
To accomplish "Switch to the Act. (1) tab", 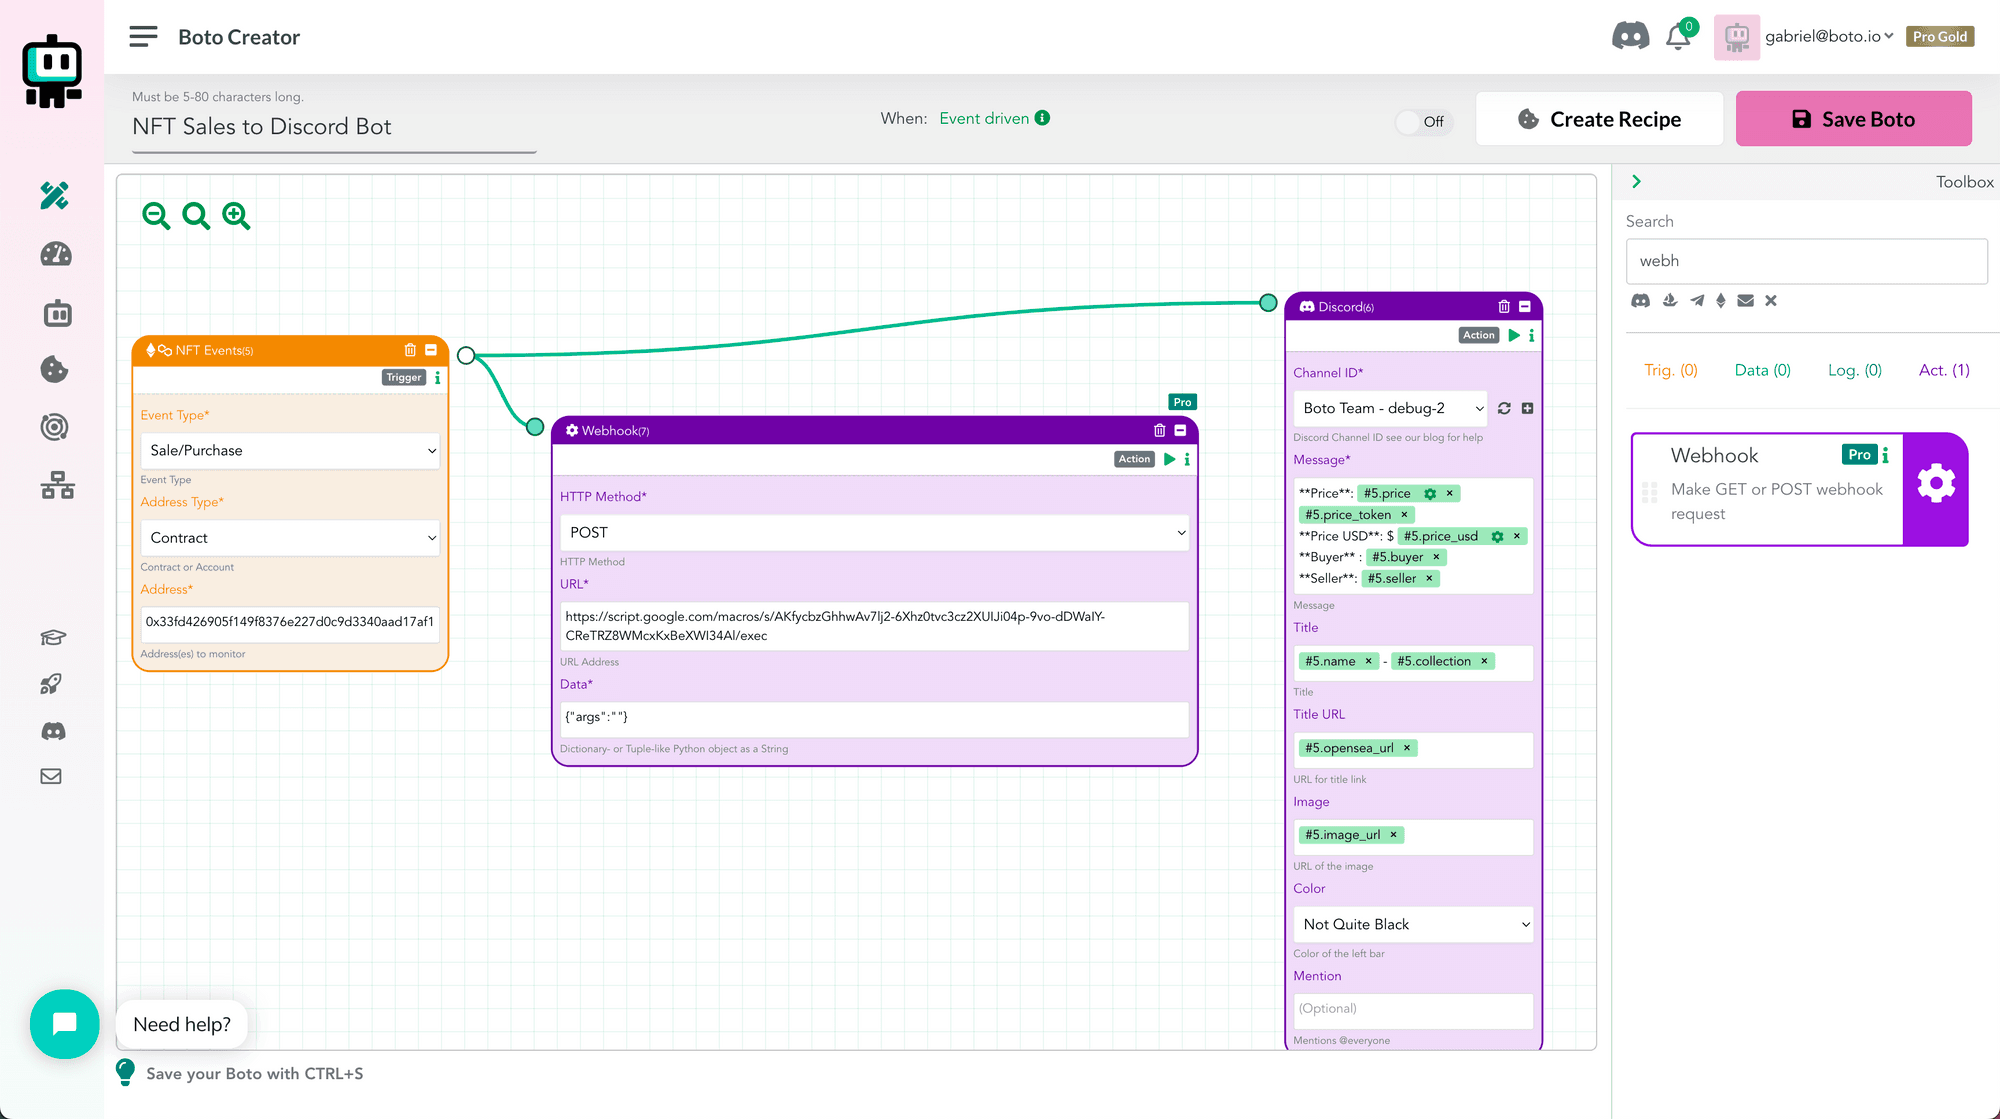I will point(1944,370).
